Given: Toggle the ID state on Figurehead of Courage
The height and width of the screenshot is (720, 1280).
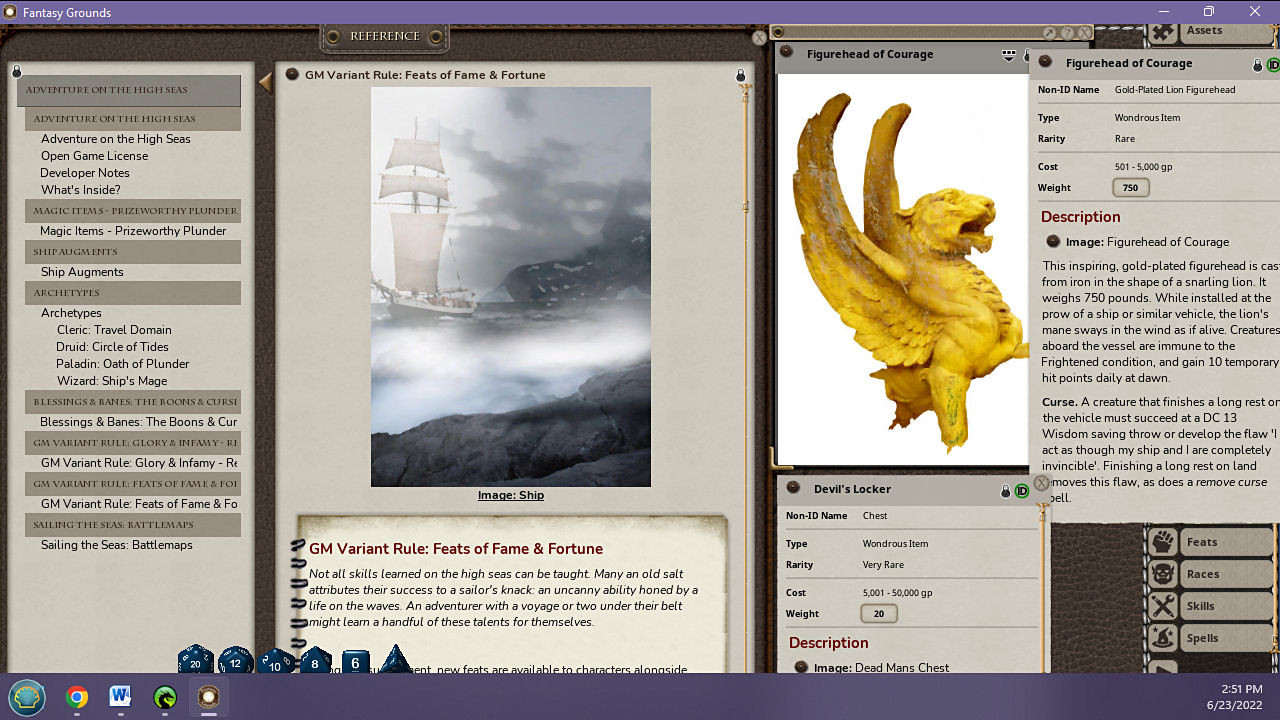Looking at the screenshot, I should tap(1272, 63).
